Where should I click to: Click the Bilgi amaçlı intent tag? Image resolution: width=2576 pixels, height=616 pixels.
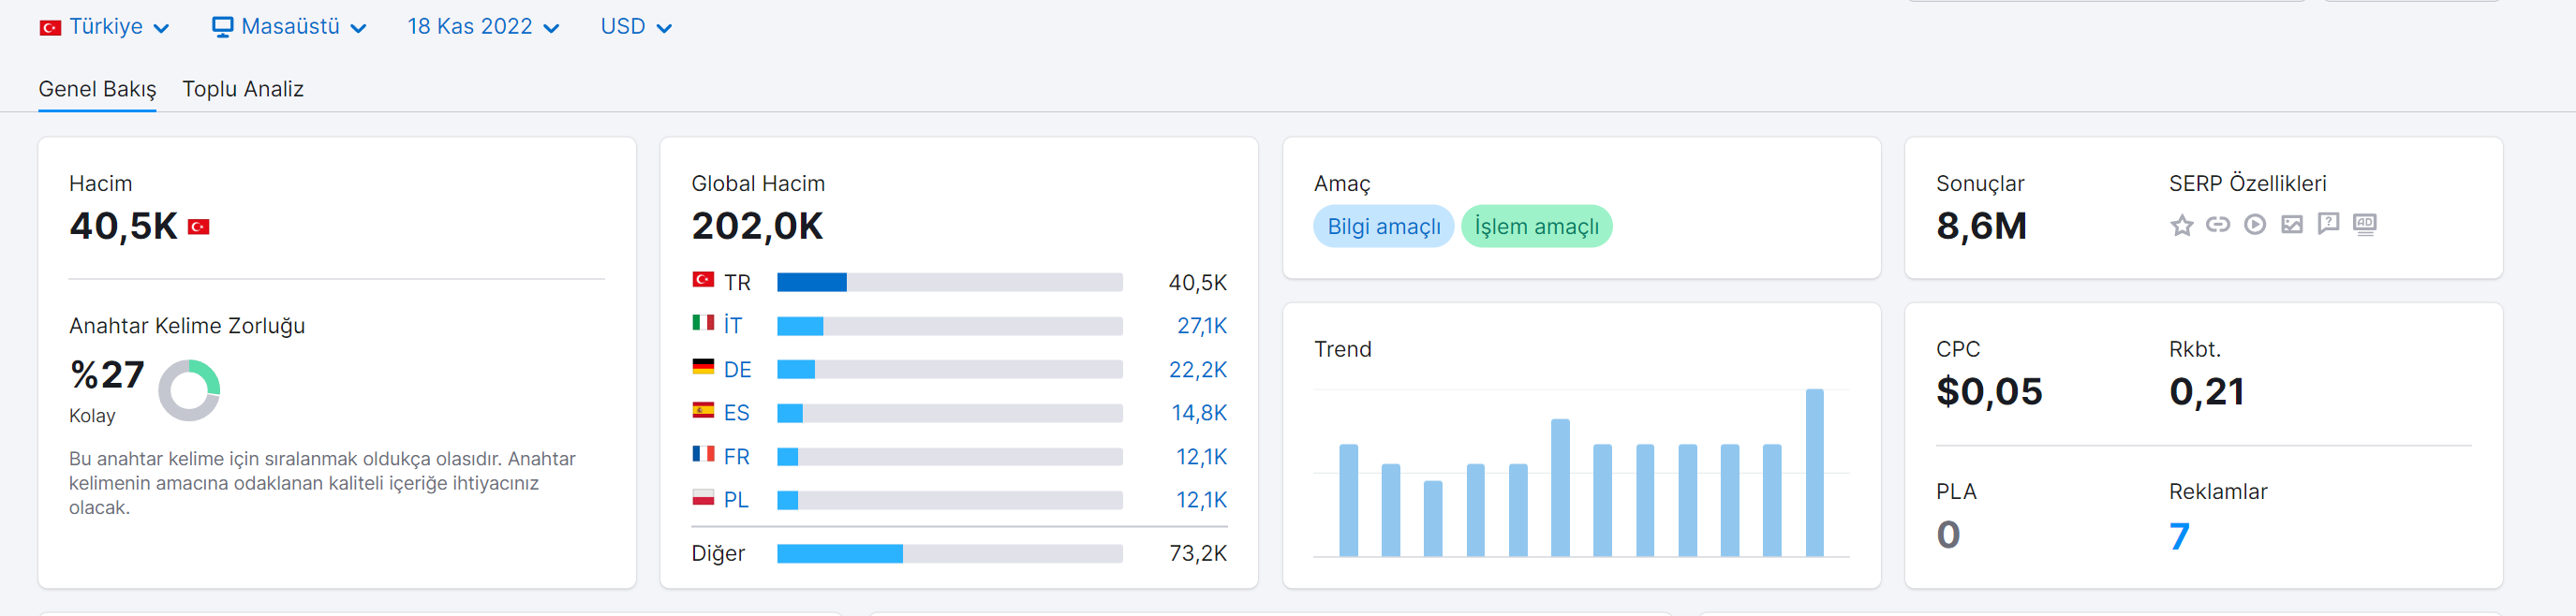[1383, 227]
